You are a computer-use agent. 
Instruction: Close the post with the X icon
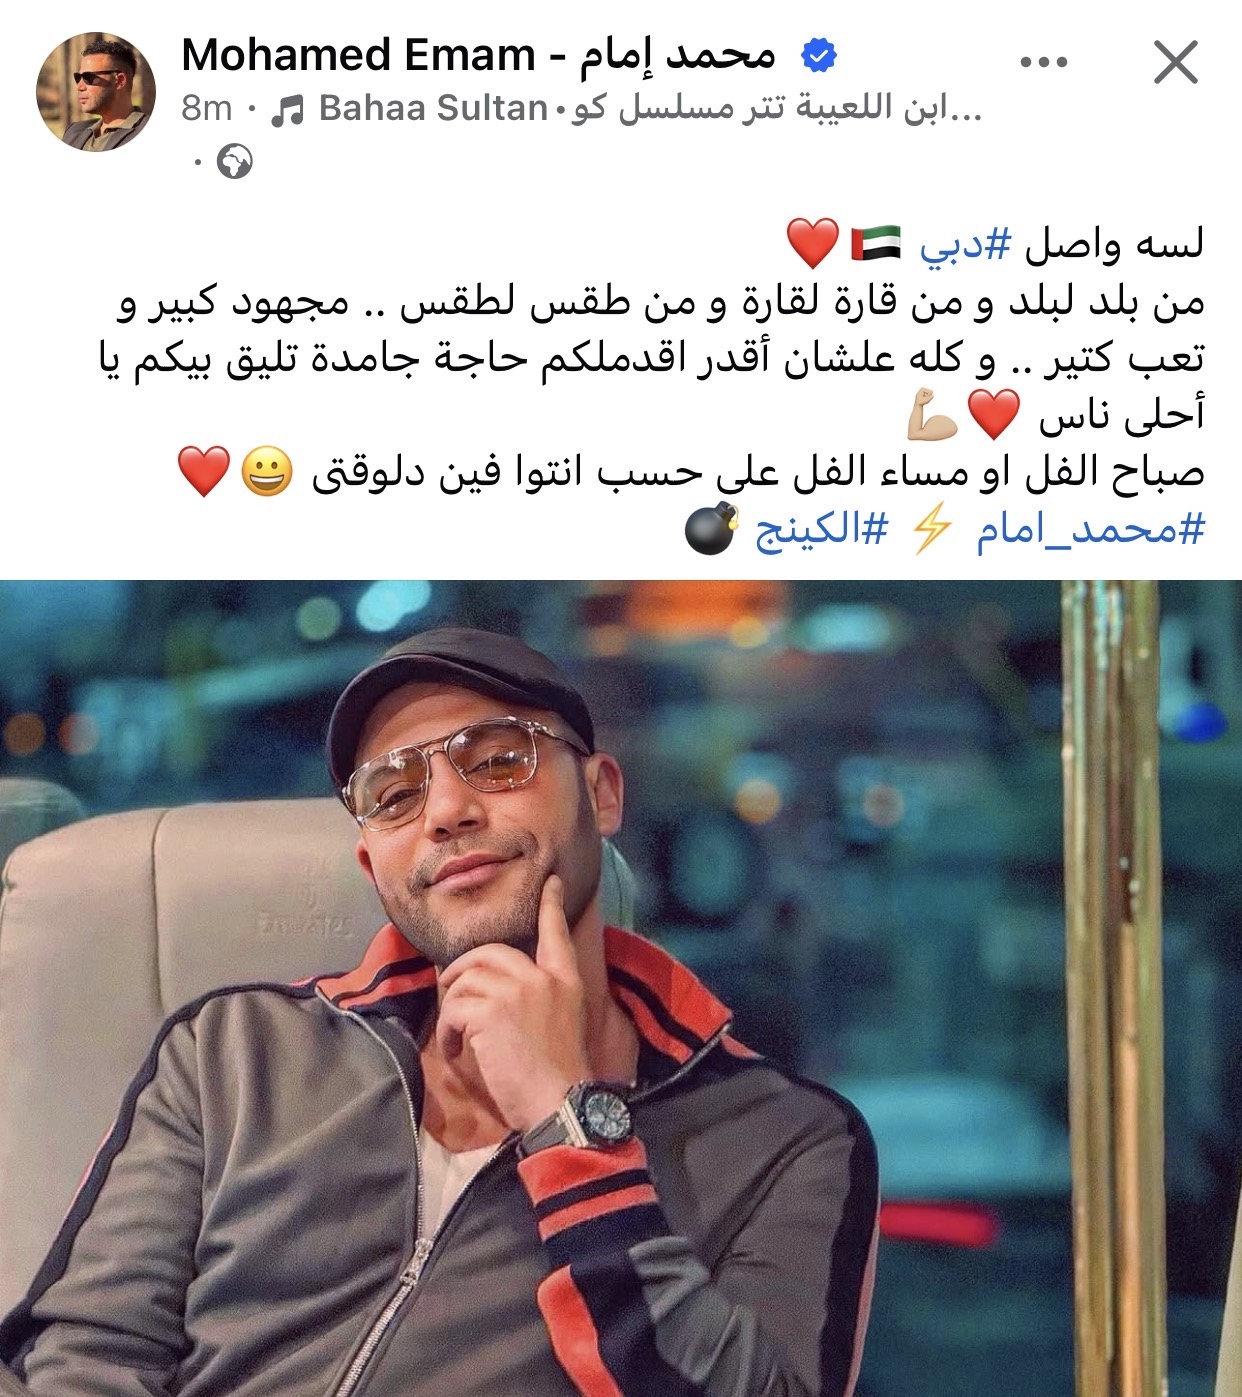pos(1175,62)
